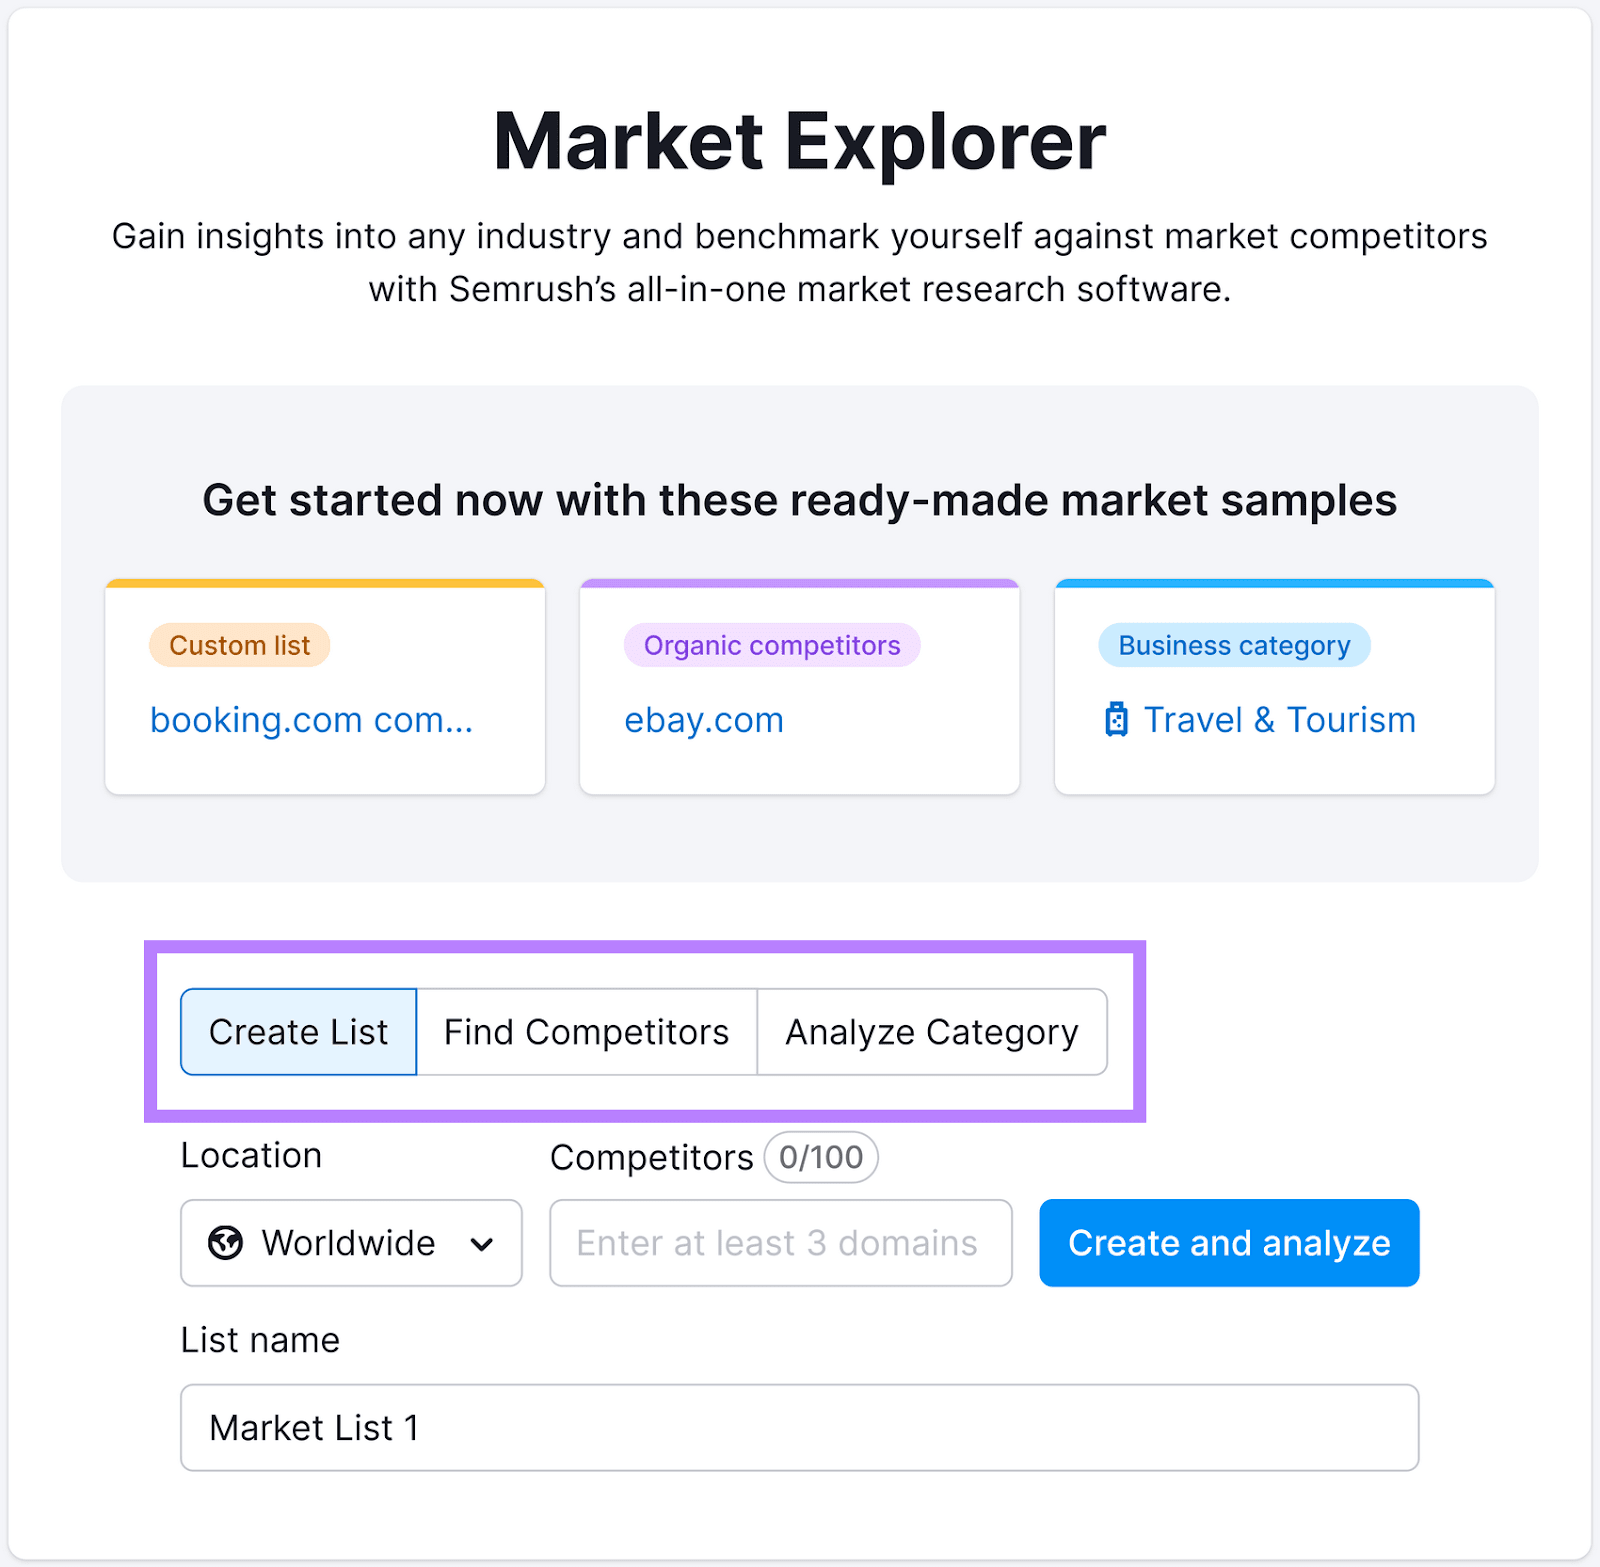Switch to the Analyze Category tab
Screen dimensions: 1600x1567
tap(932, 1032)
